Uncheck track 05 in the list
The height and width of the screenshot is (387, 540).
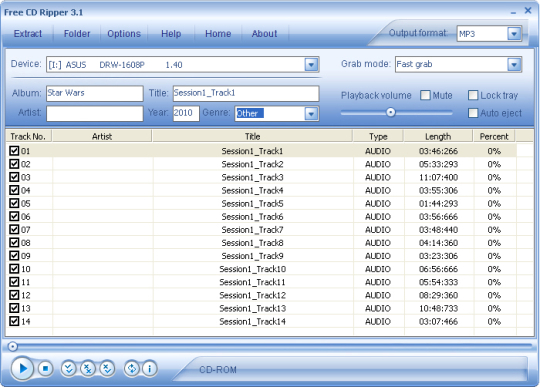coord(14,203)
